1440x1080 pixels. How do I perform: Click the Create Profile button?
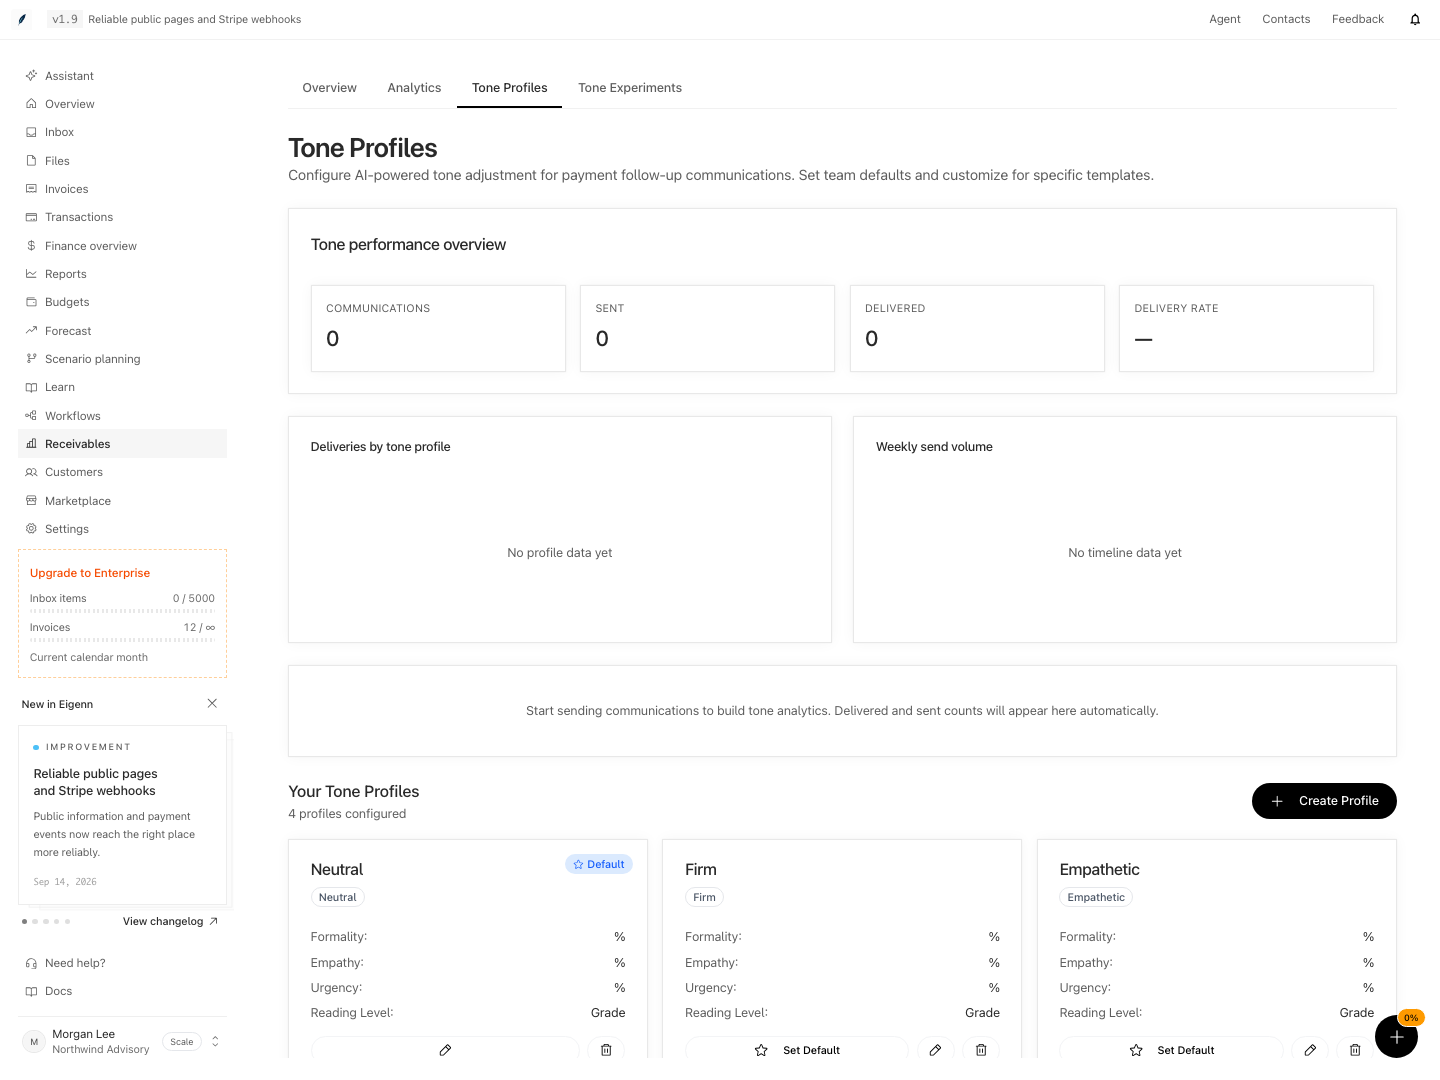(x=1324, y=801)
